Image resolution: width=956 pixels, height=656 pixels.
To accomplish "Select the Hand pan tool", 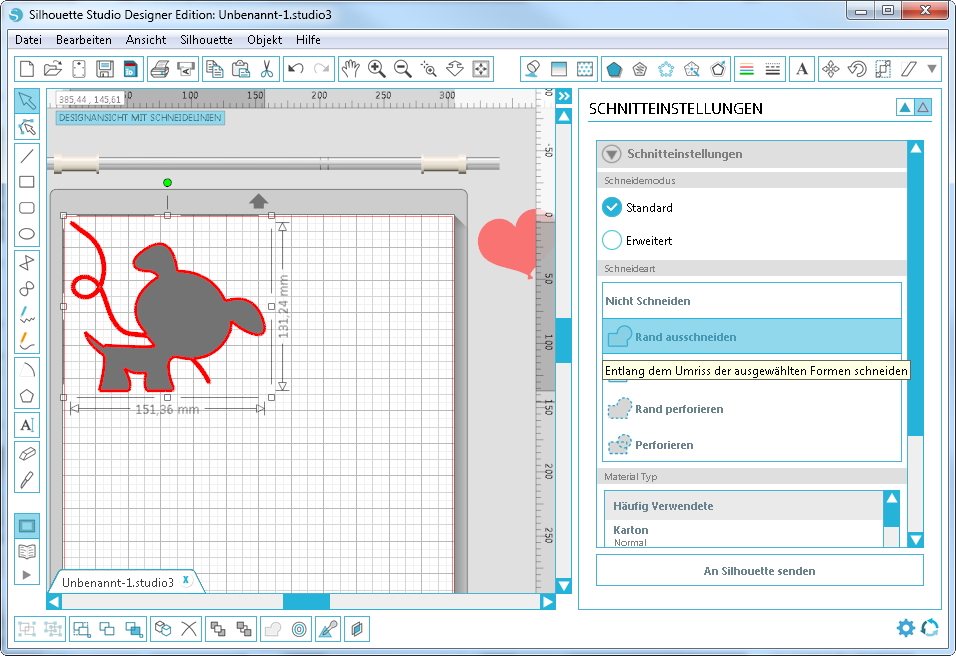I will (x=350, y=69).
